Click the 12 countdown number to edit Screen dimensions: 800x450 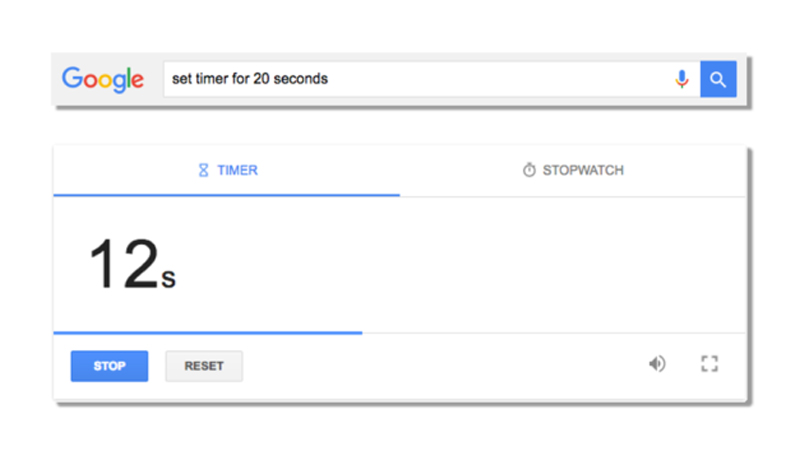click(124, 265)
